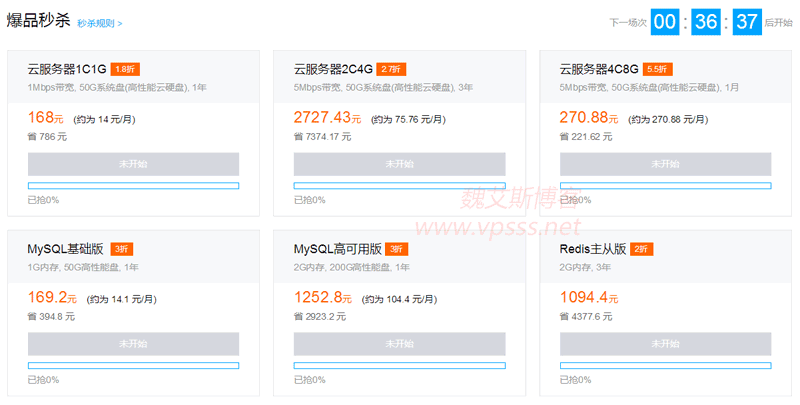
Task: Click the 2折 badge beside Redis主从版
Action: pyautogui.click(x=642, y=249)
